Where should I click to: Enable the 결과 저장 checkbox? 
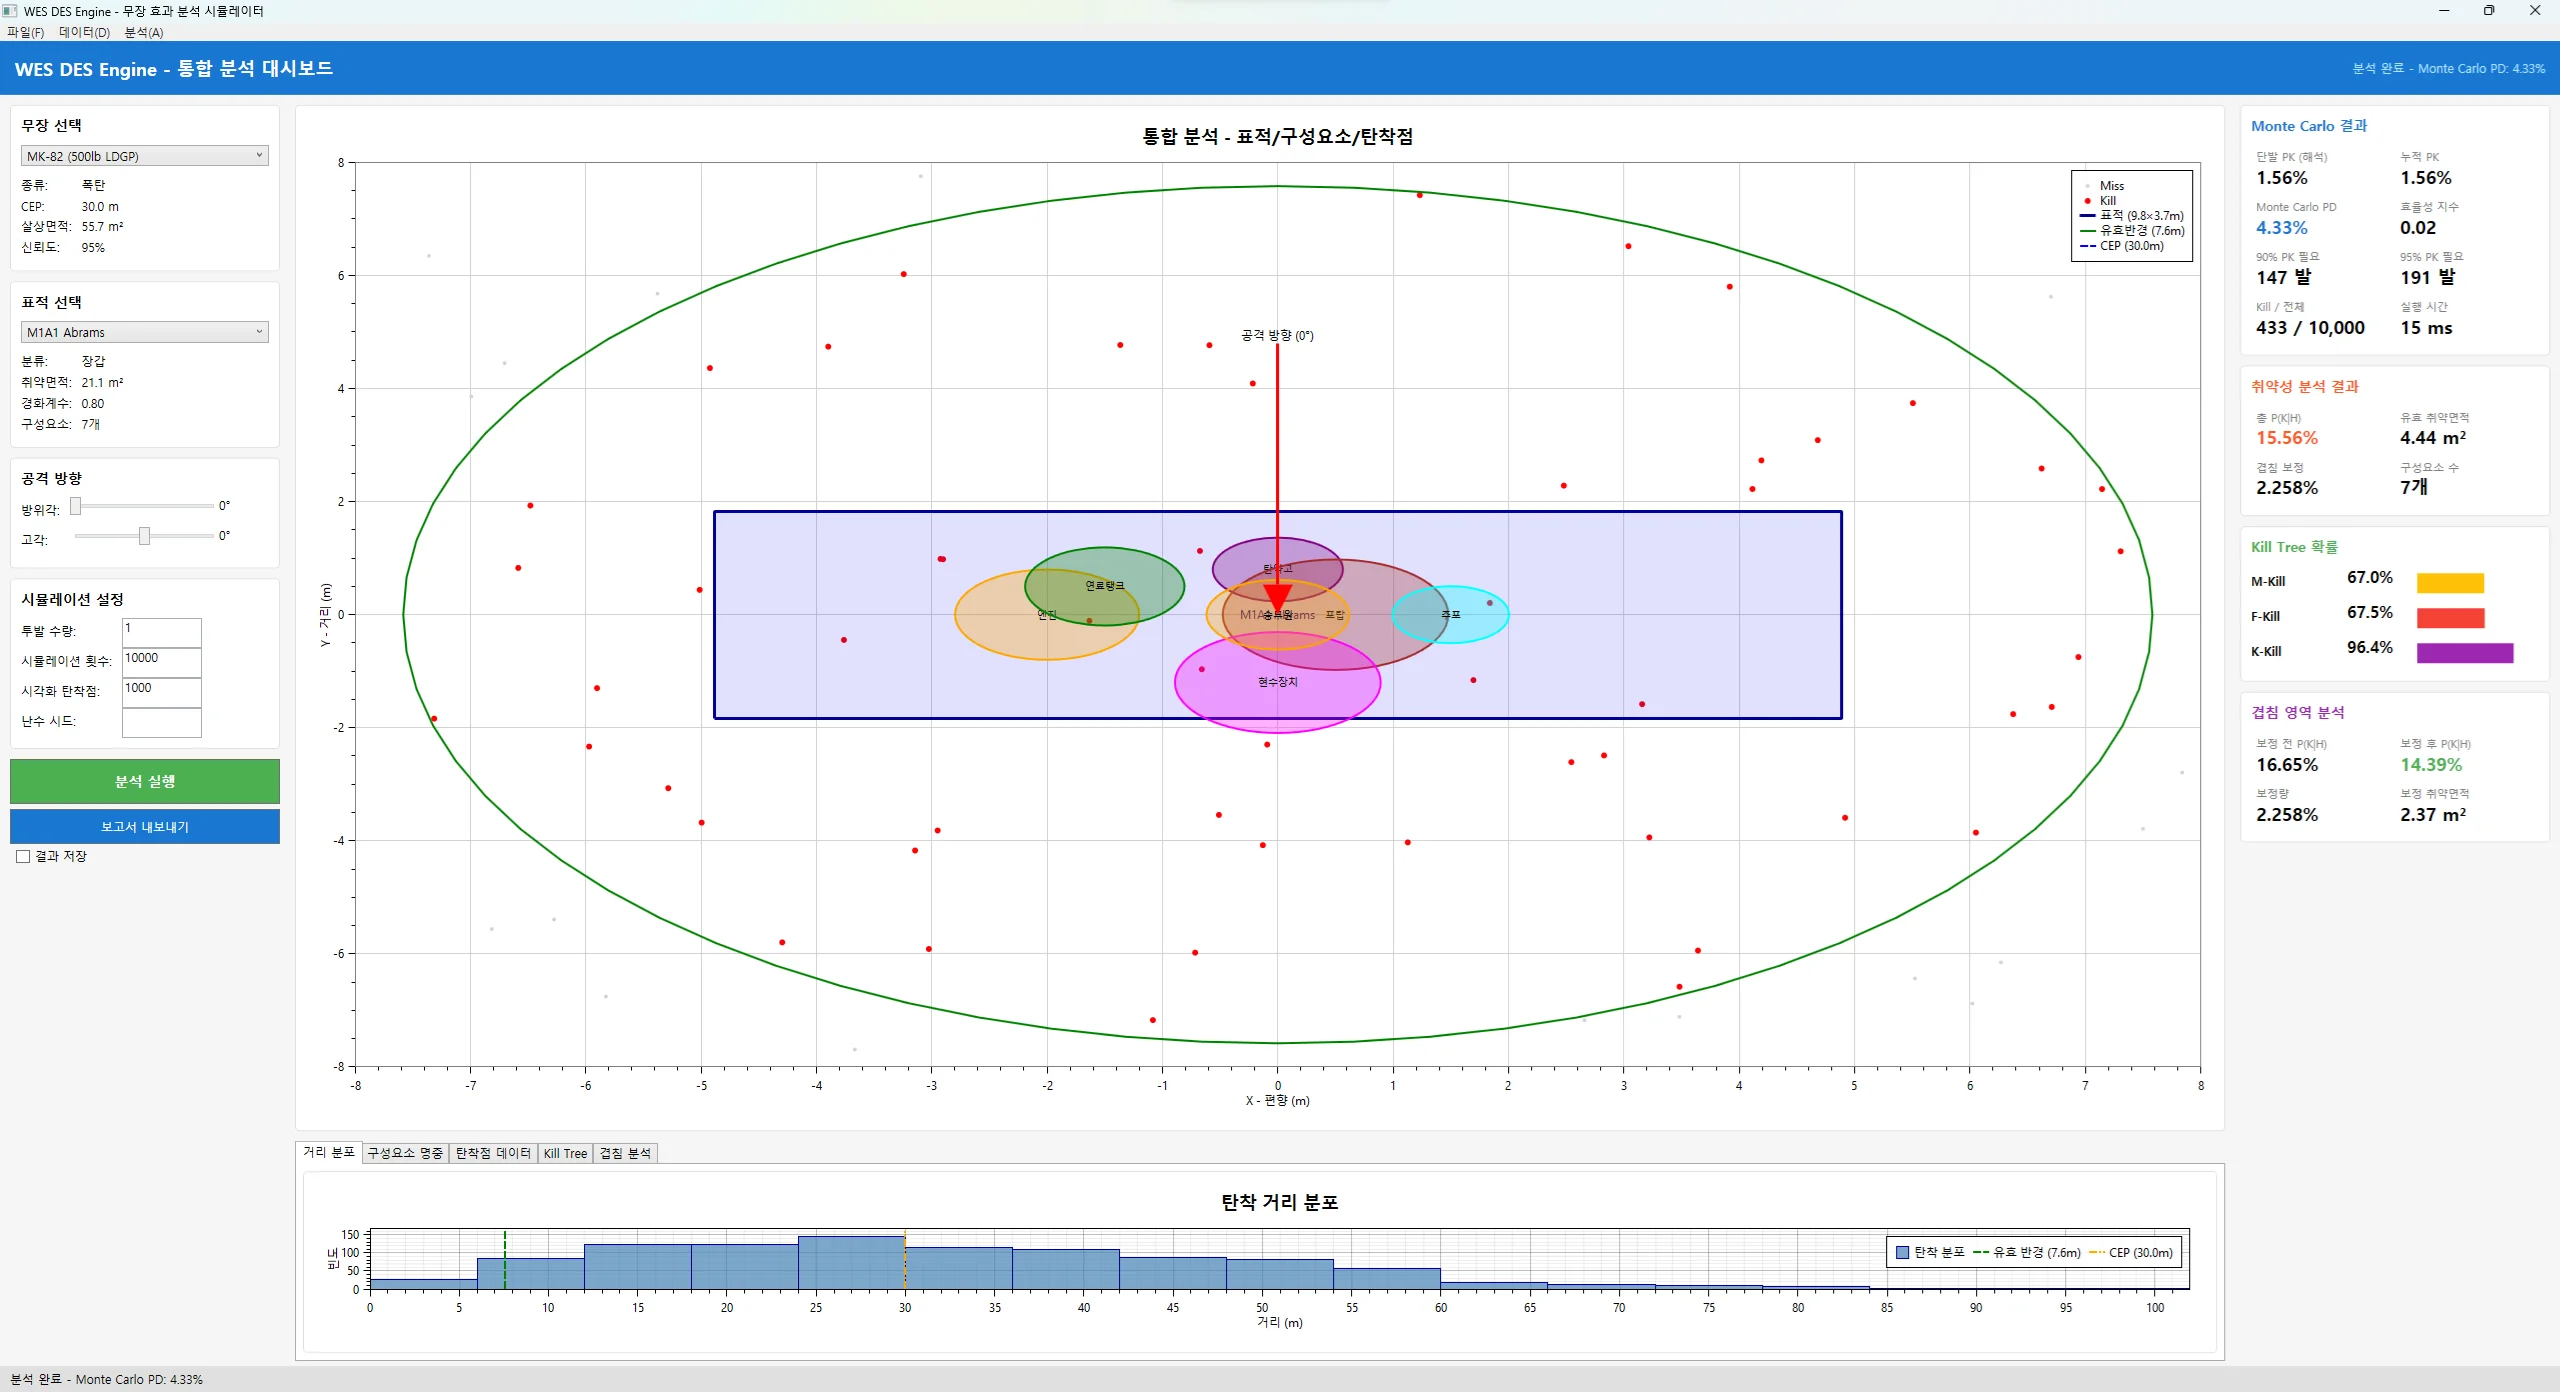(x=23, y=857)
